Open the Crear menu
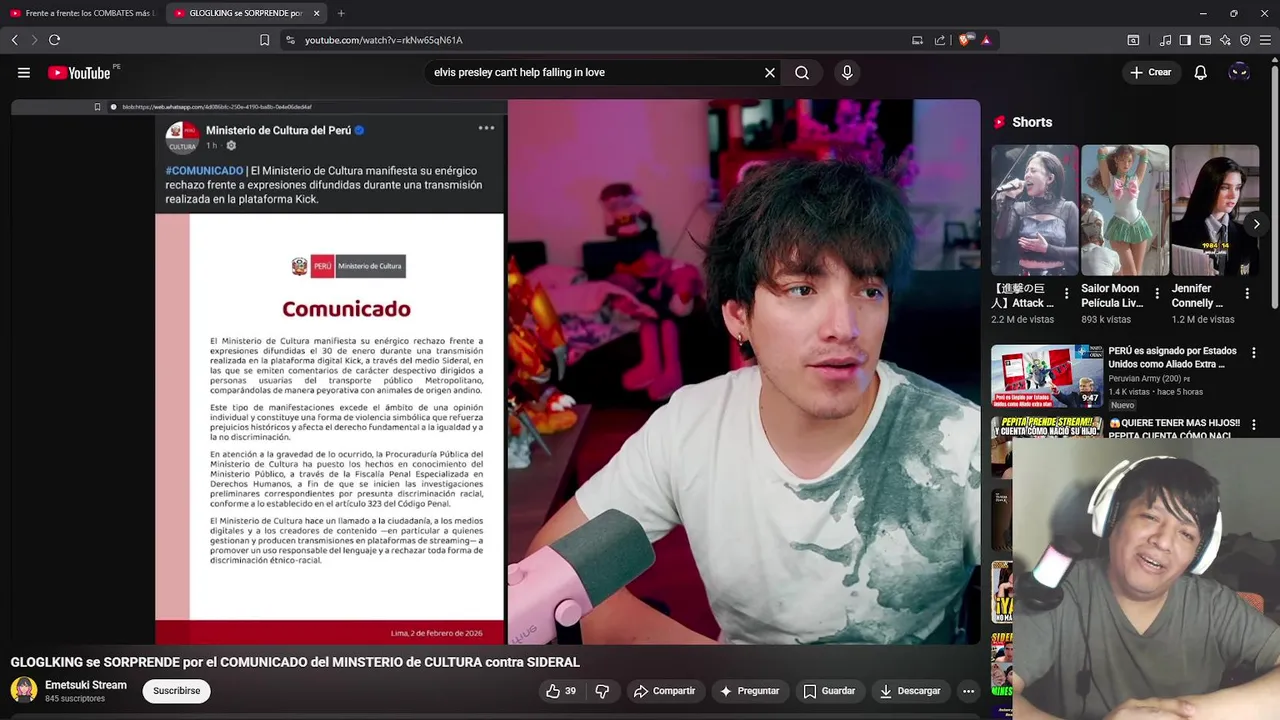This screenshot has width=1280, height=720. pos(1150,72)
